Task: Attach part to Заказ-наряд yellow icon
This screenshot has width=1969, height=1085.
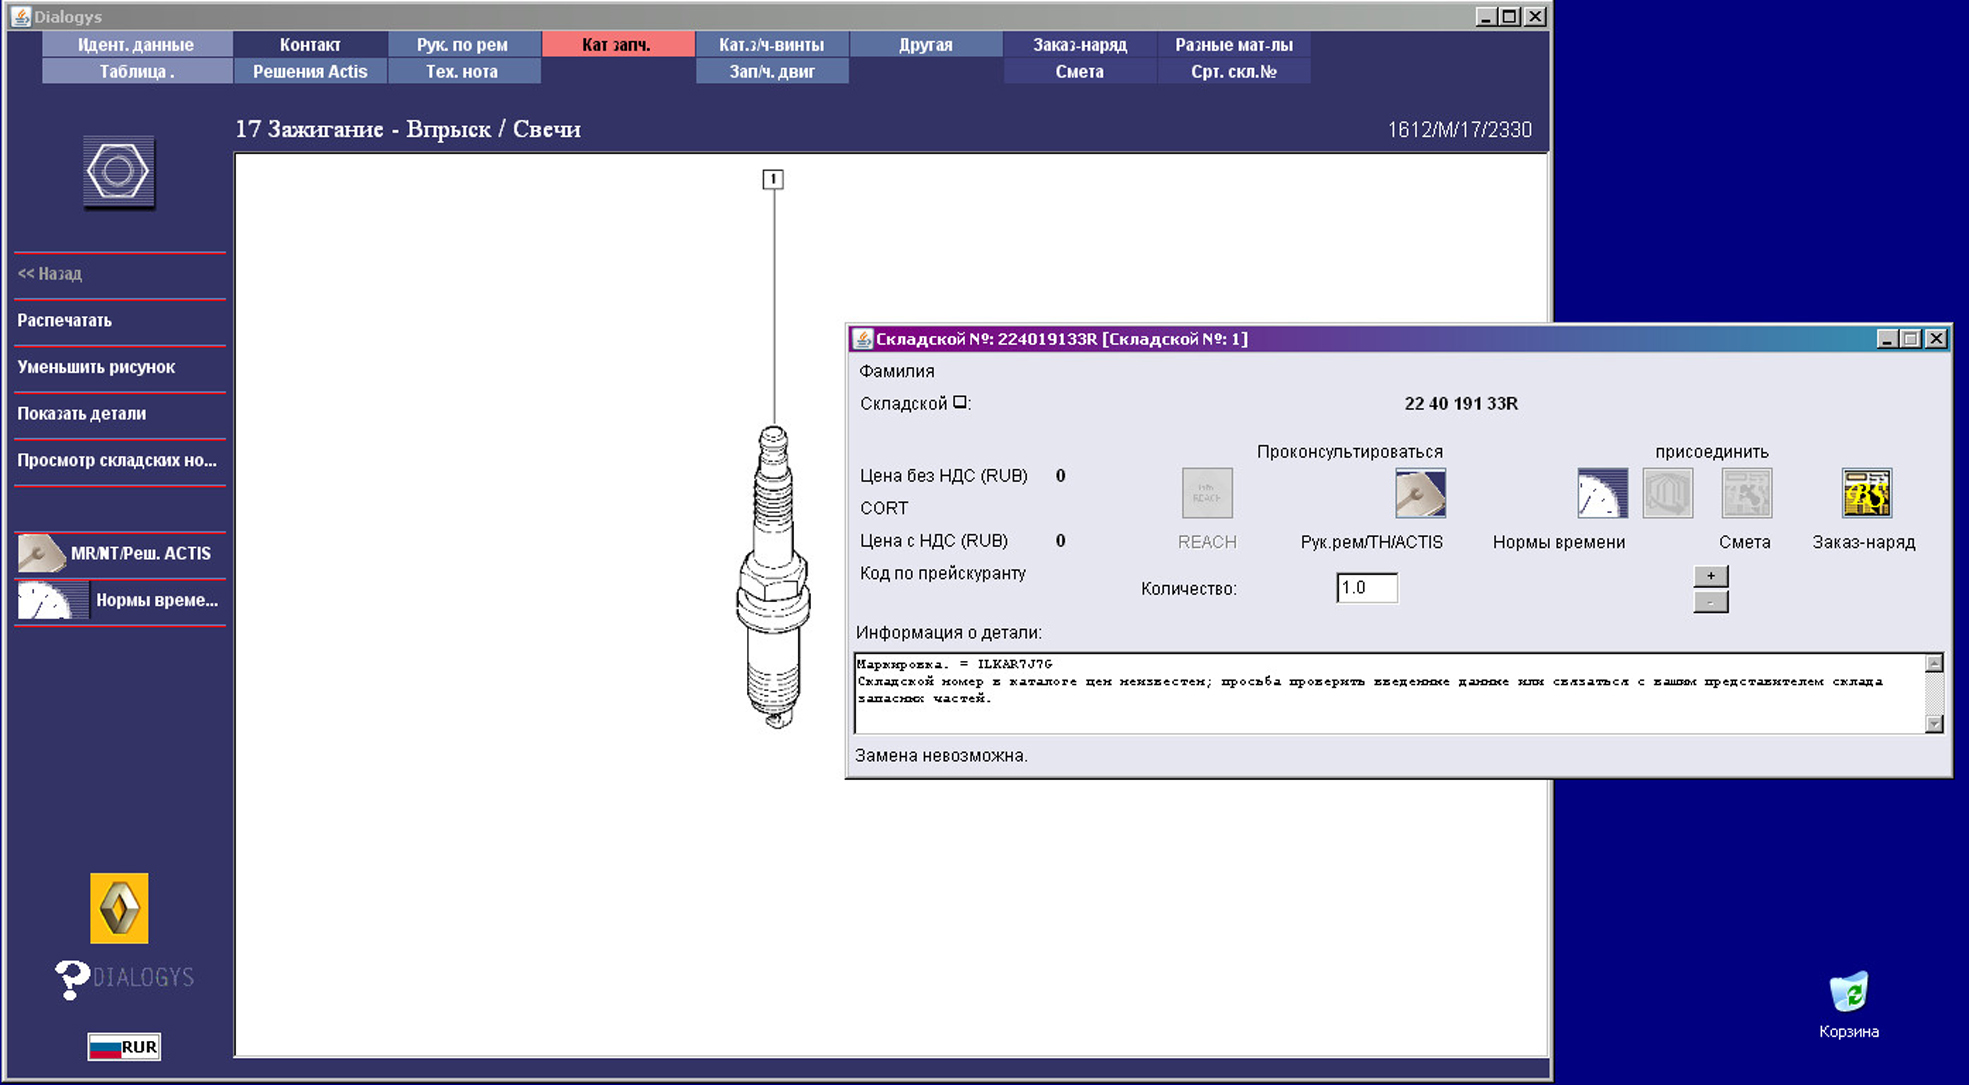Action: coord(1866,493)
